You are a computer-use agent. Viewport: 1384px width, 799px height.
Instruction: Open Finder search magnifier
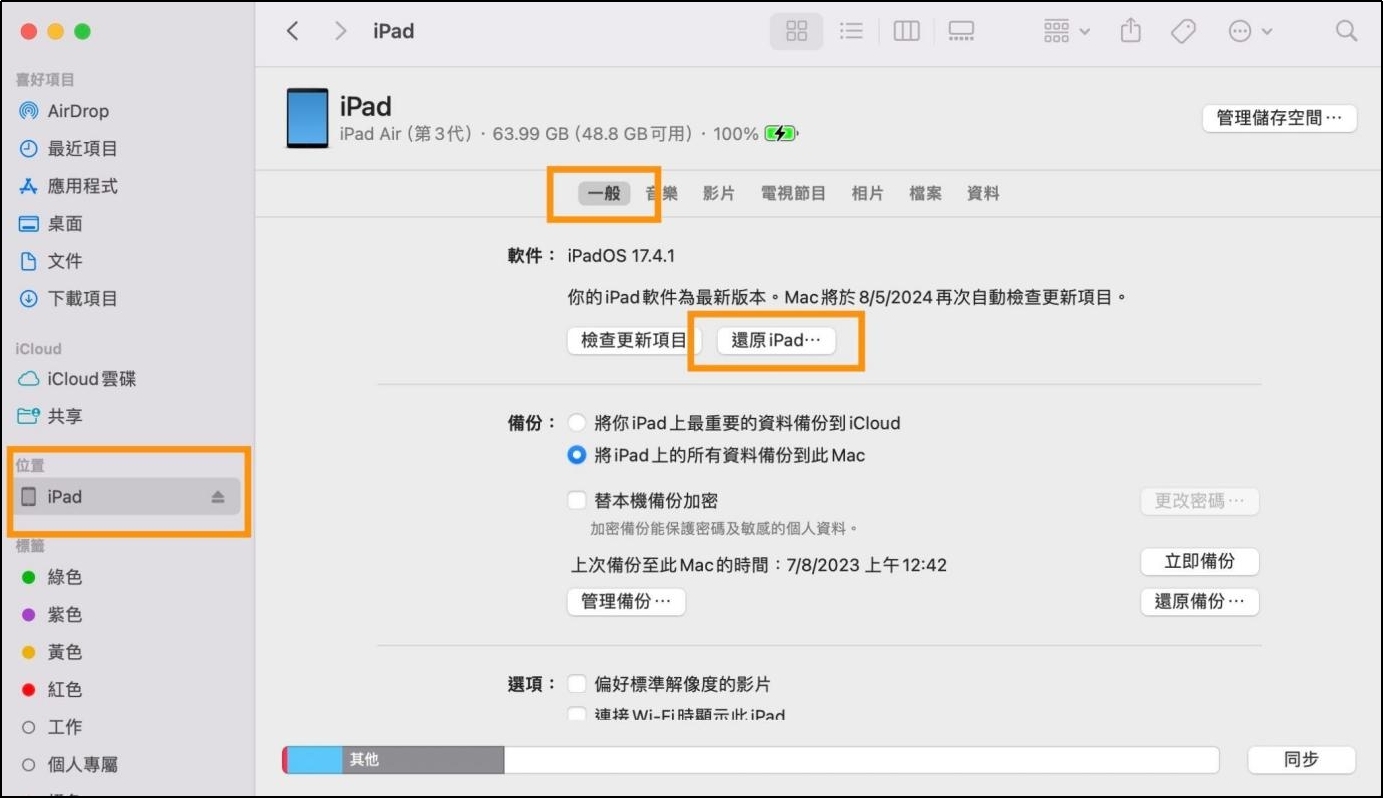coord(1347,31)
